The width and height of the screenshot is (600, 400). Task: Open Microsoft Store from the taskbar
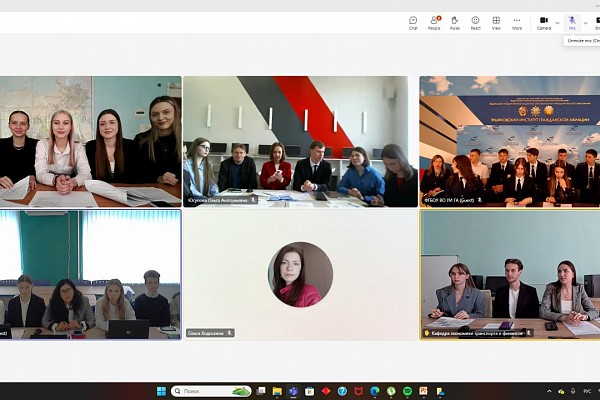310,391
